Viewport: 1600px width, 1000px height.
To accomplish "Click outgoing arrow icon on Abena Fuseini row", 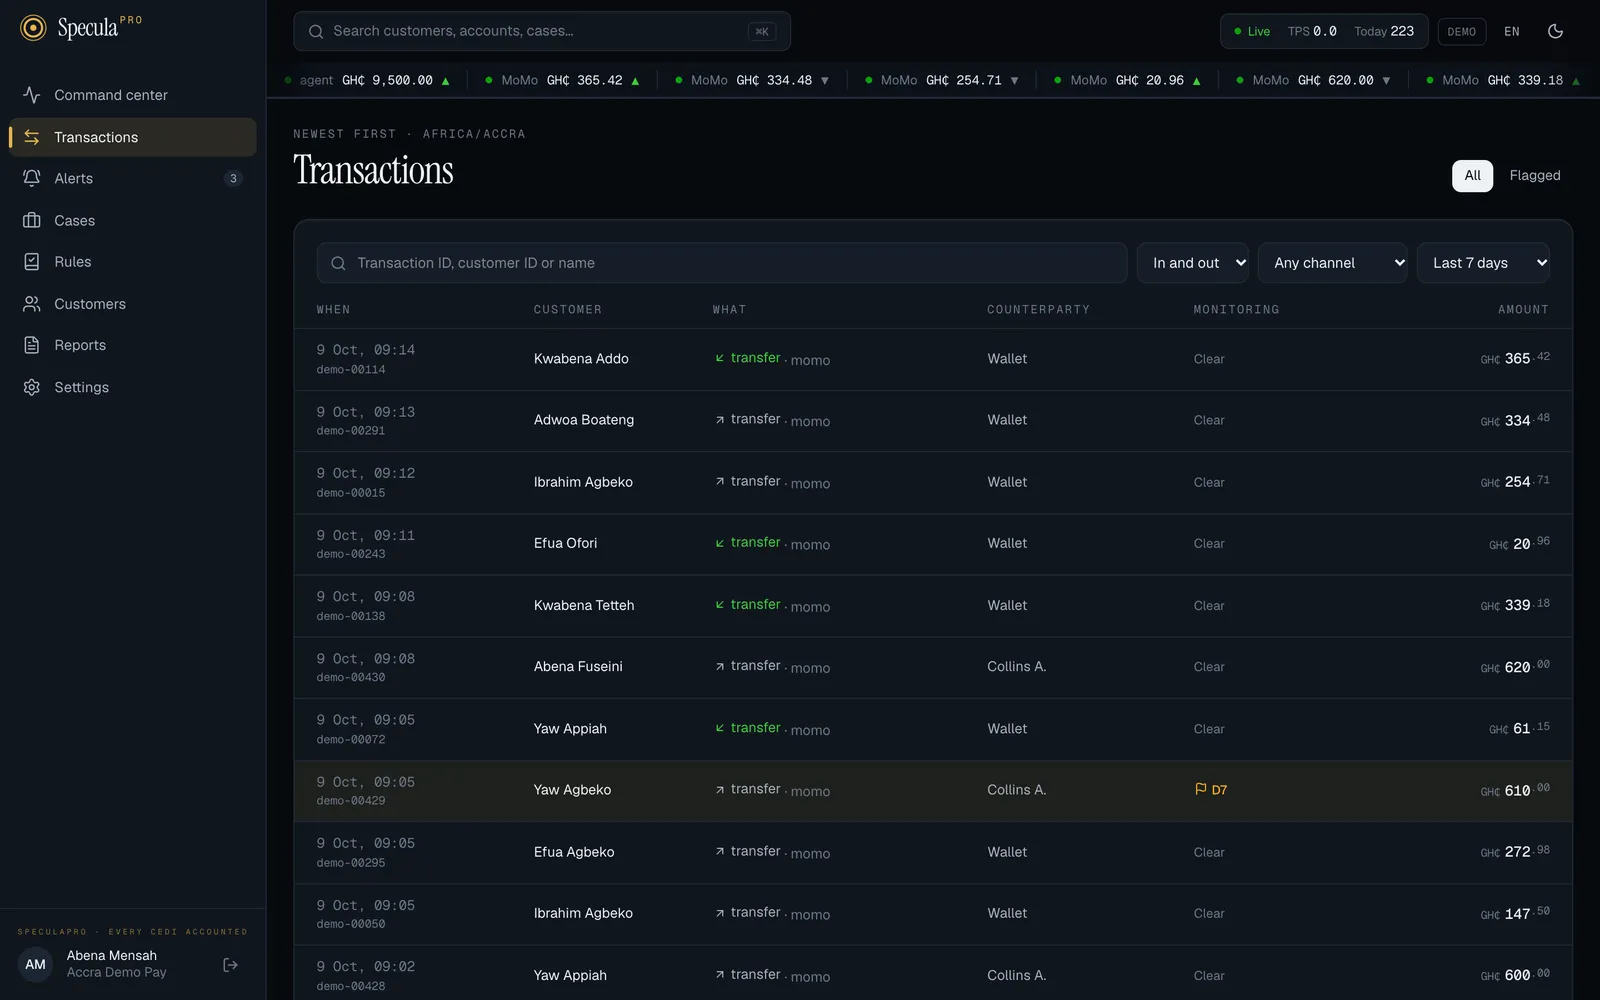I will pos(720,666).
